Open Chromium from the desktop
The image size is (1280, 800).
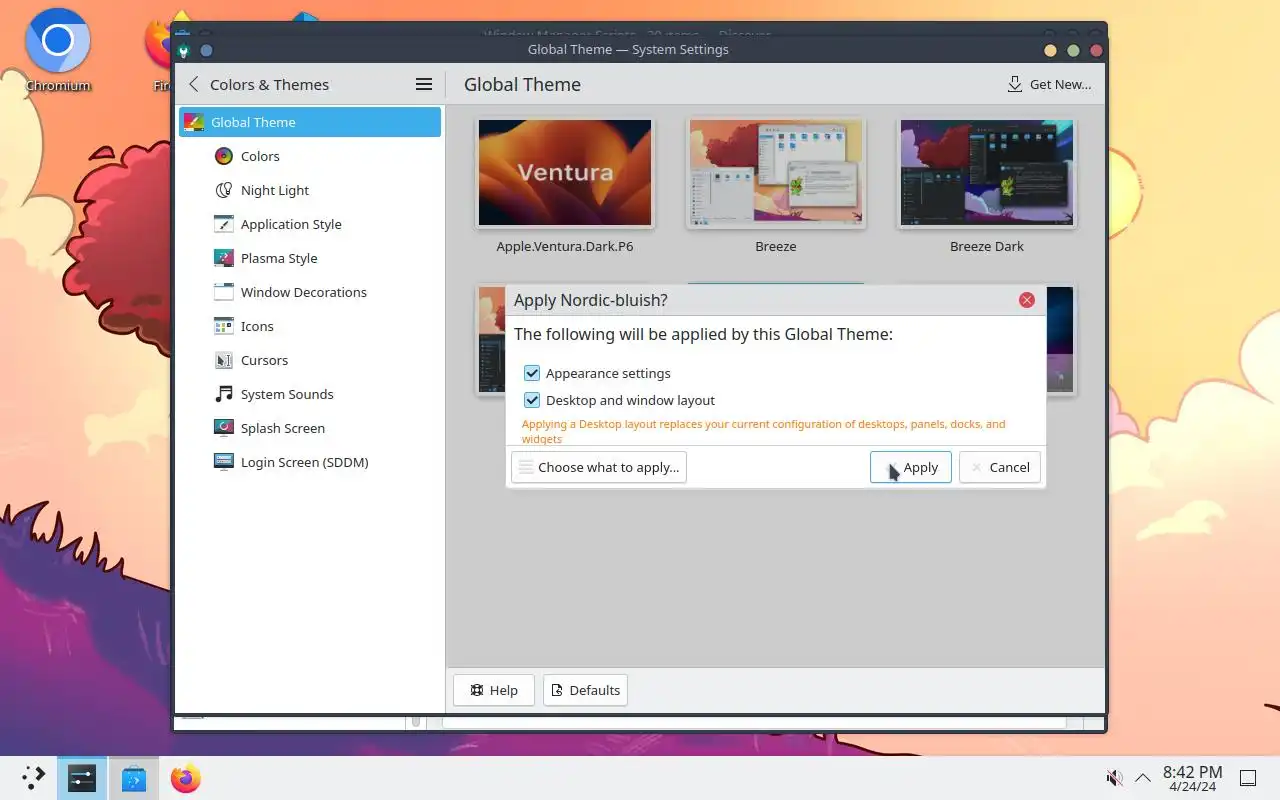click(58, 50)
